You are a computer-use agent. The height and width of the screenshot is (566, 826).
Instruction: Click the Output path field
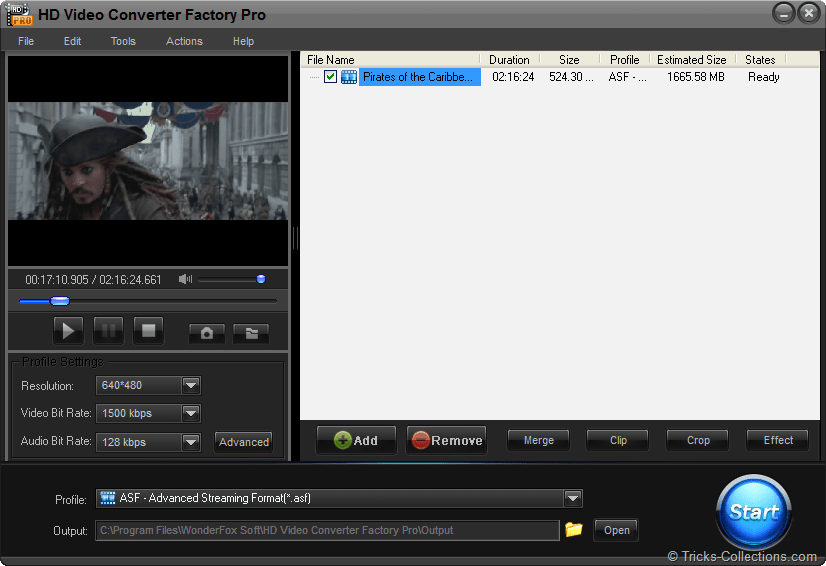[327, 530]
